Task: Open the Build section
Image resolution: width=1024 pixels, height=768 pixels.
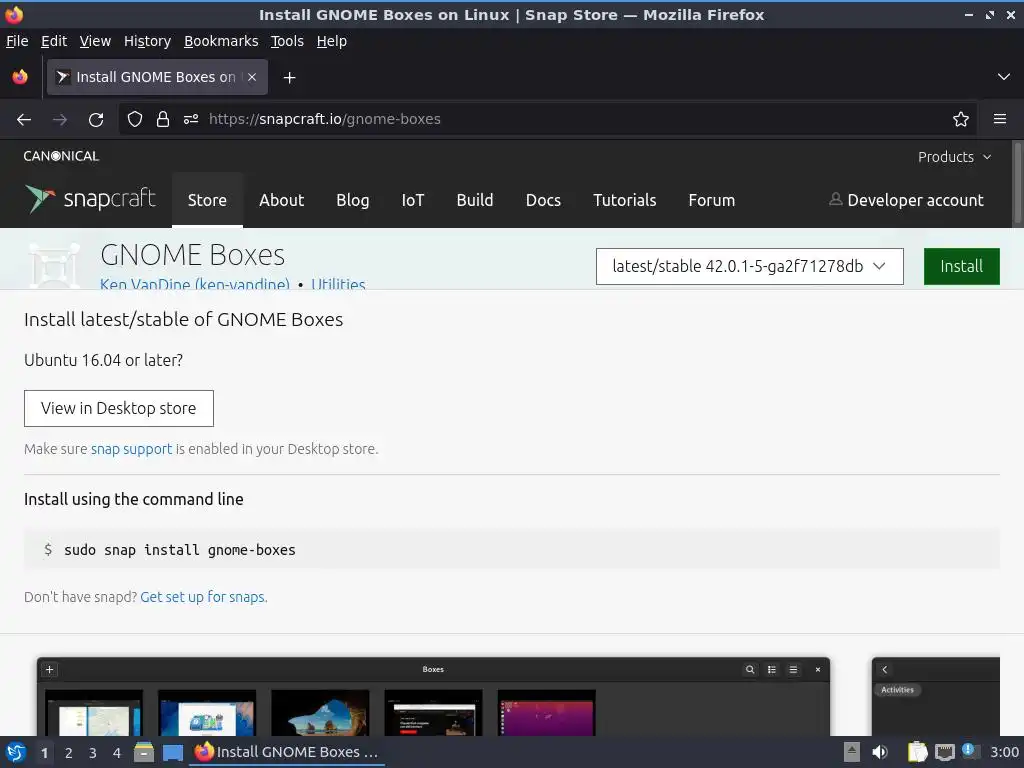Action: click(475, 200)
